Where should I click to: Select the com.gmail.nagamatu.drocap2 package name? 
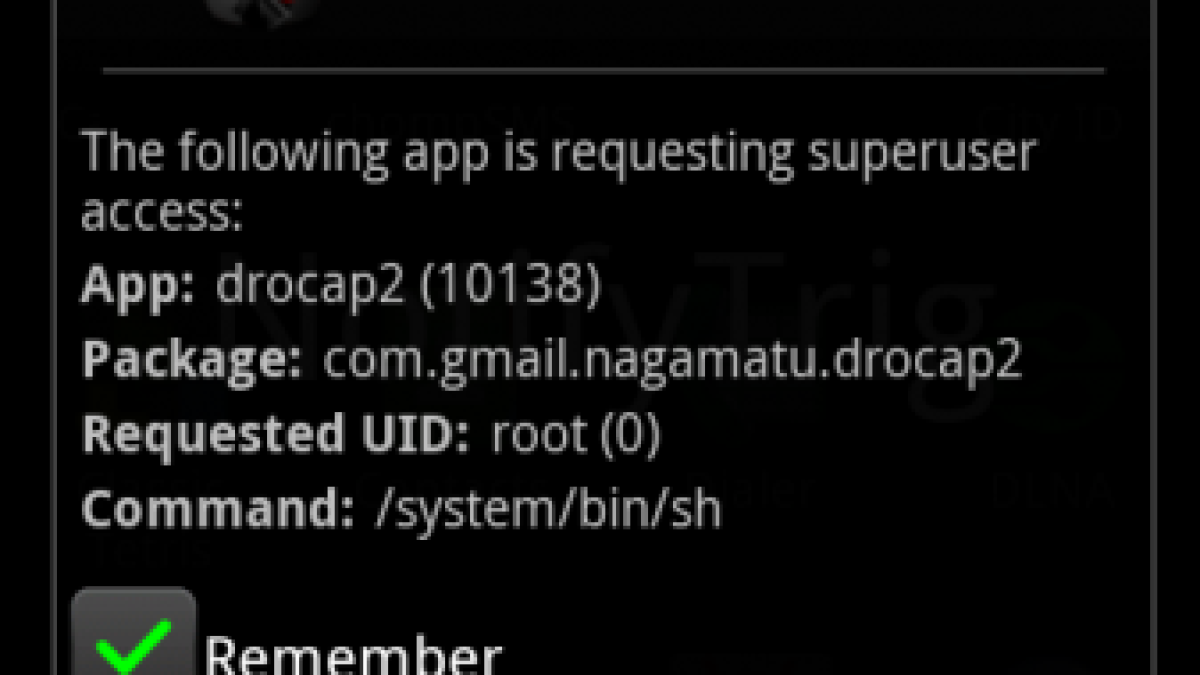[672, 361]
